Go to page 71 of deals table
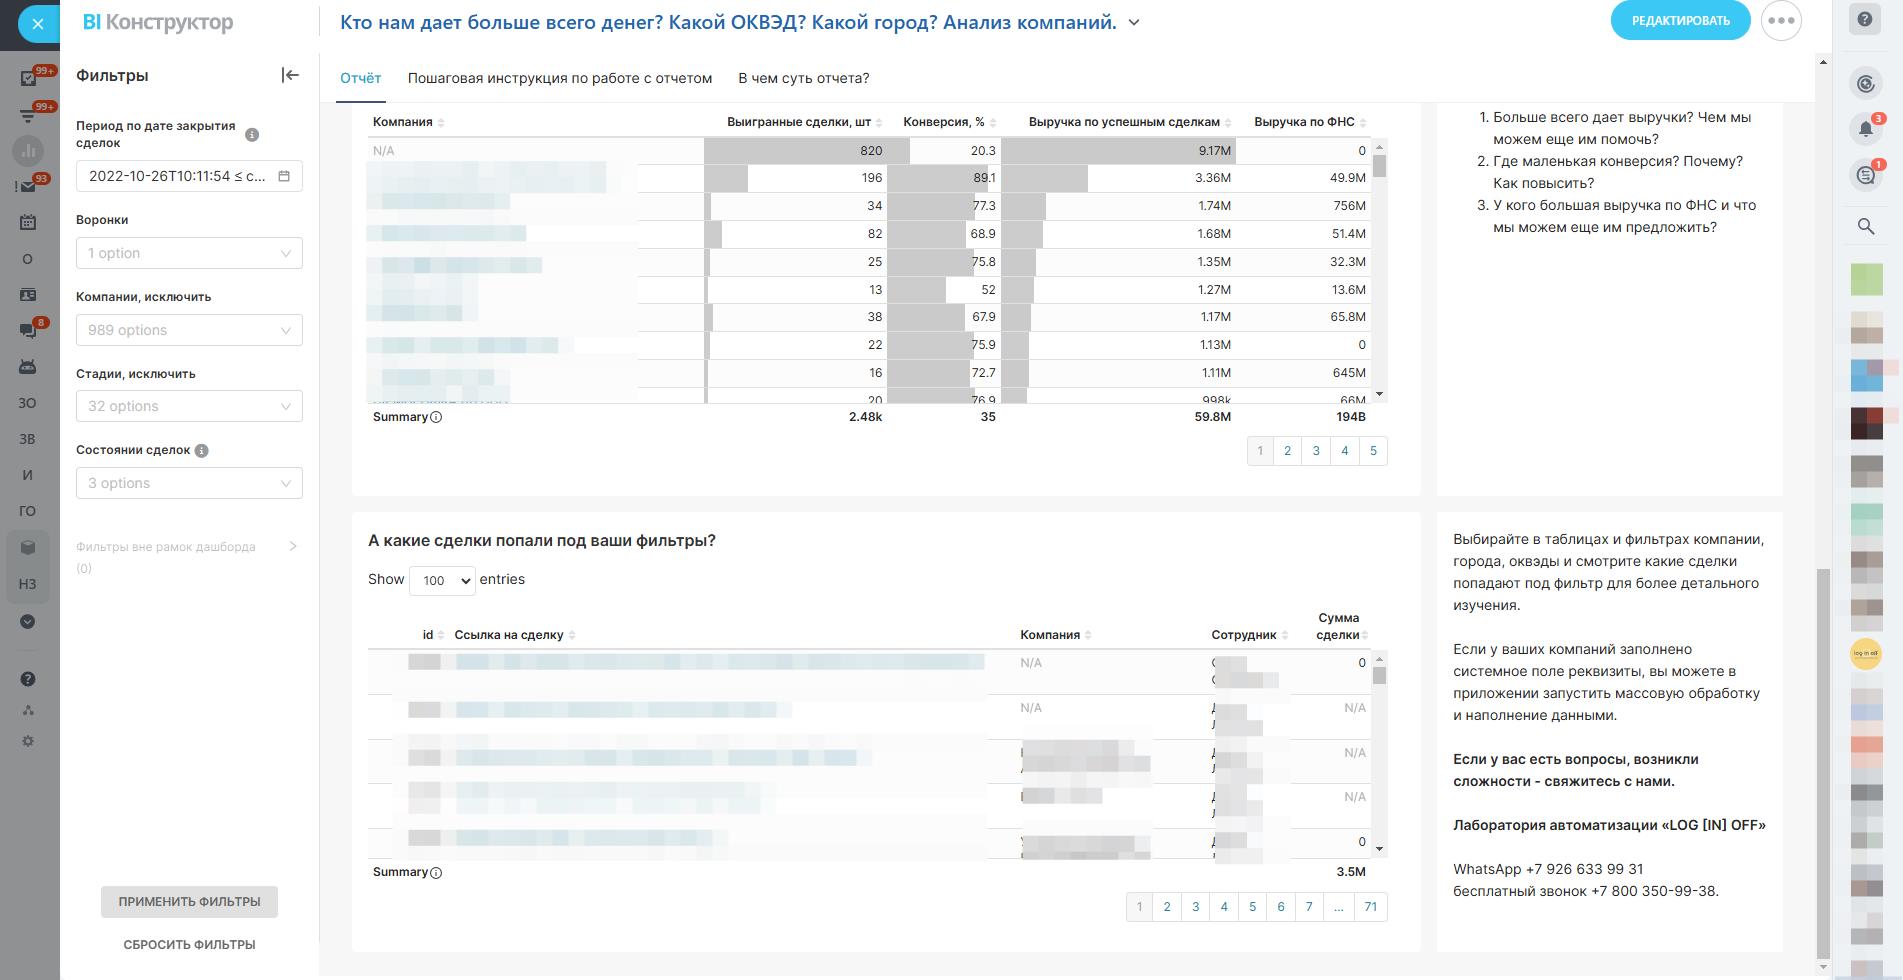1903x980 pixels. 1370,907
